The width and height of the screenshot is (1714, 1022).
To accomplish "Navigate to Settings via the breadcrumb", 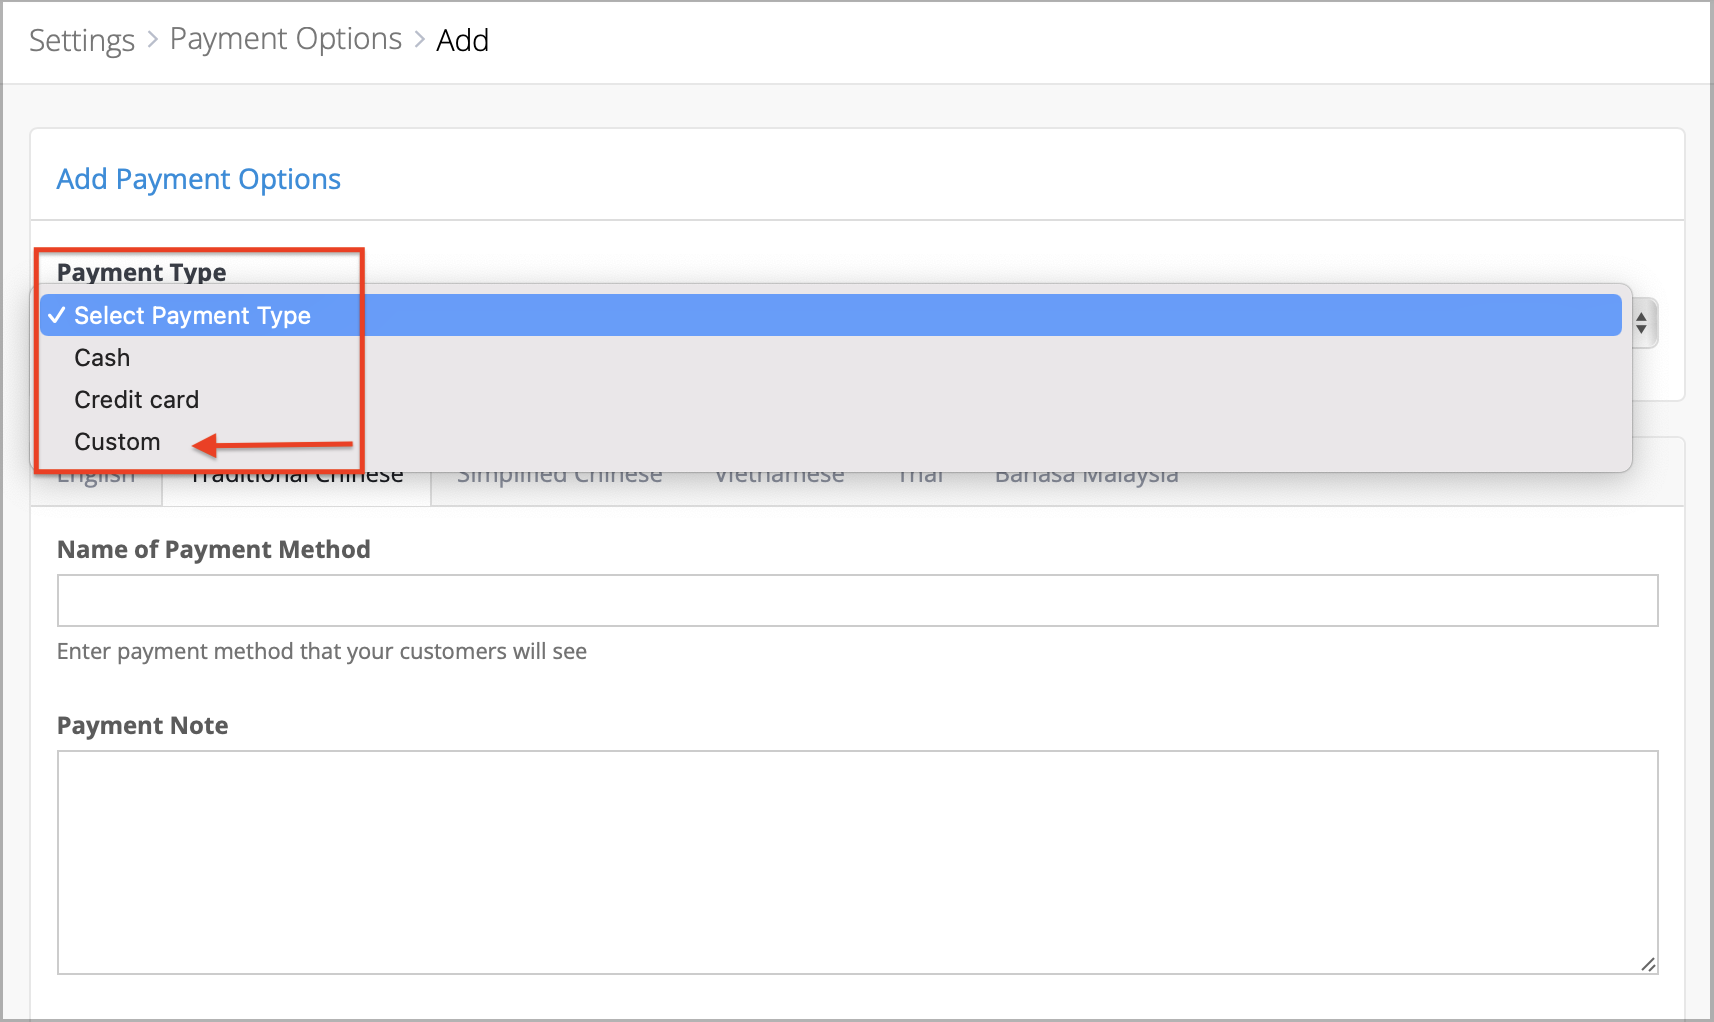I will 81,40.
